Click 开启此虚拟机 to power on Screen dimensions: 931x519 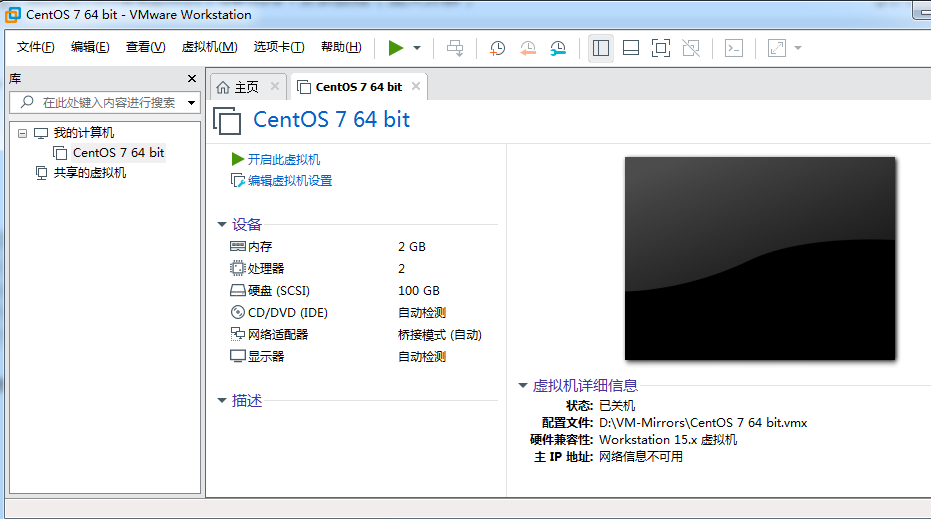tap(283, 159)
